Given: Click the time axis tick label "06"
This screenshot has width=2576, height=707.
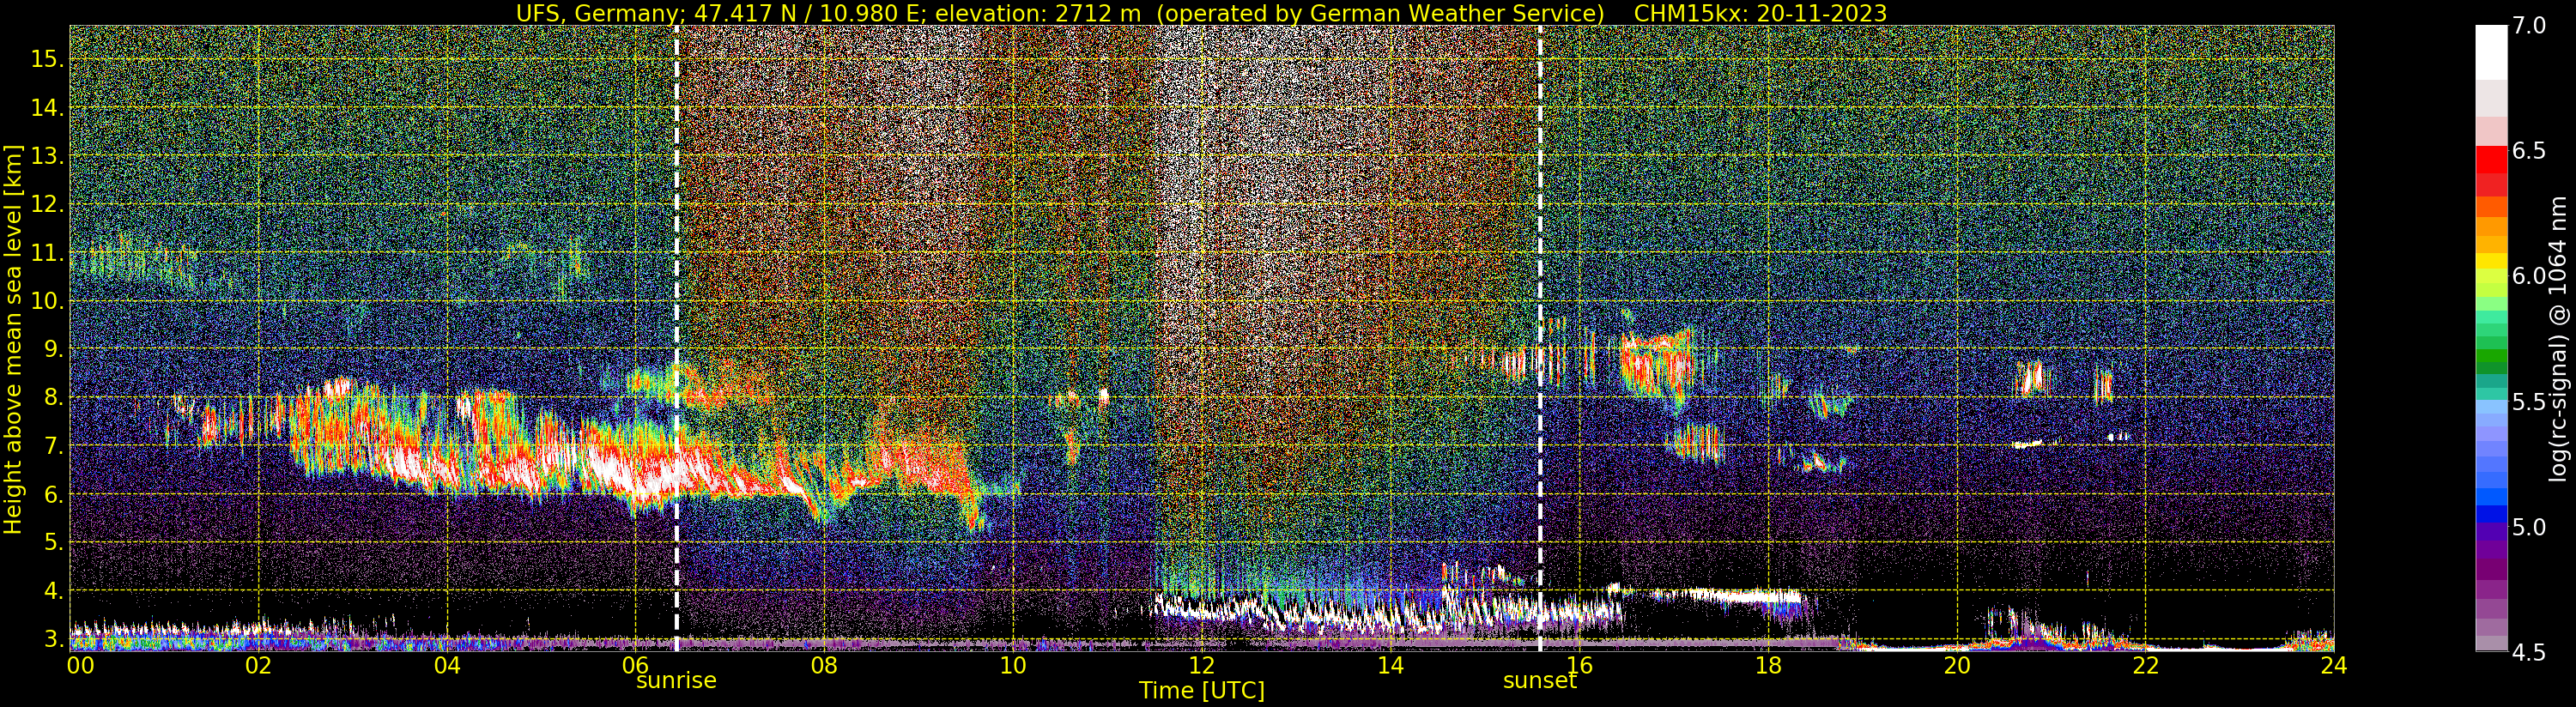Looking at the screenshot, I should coord(636,665).
